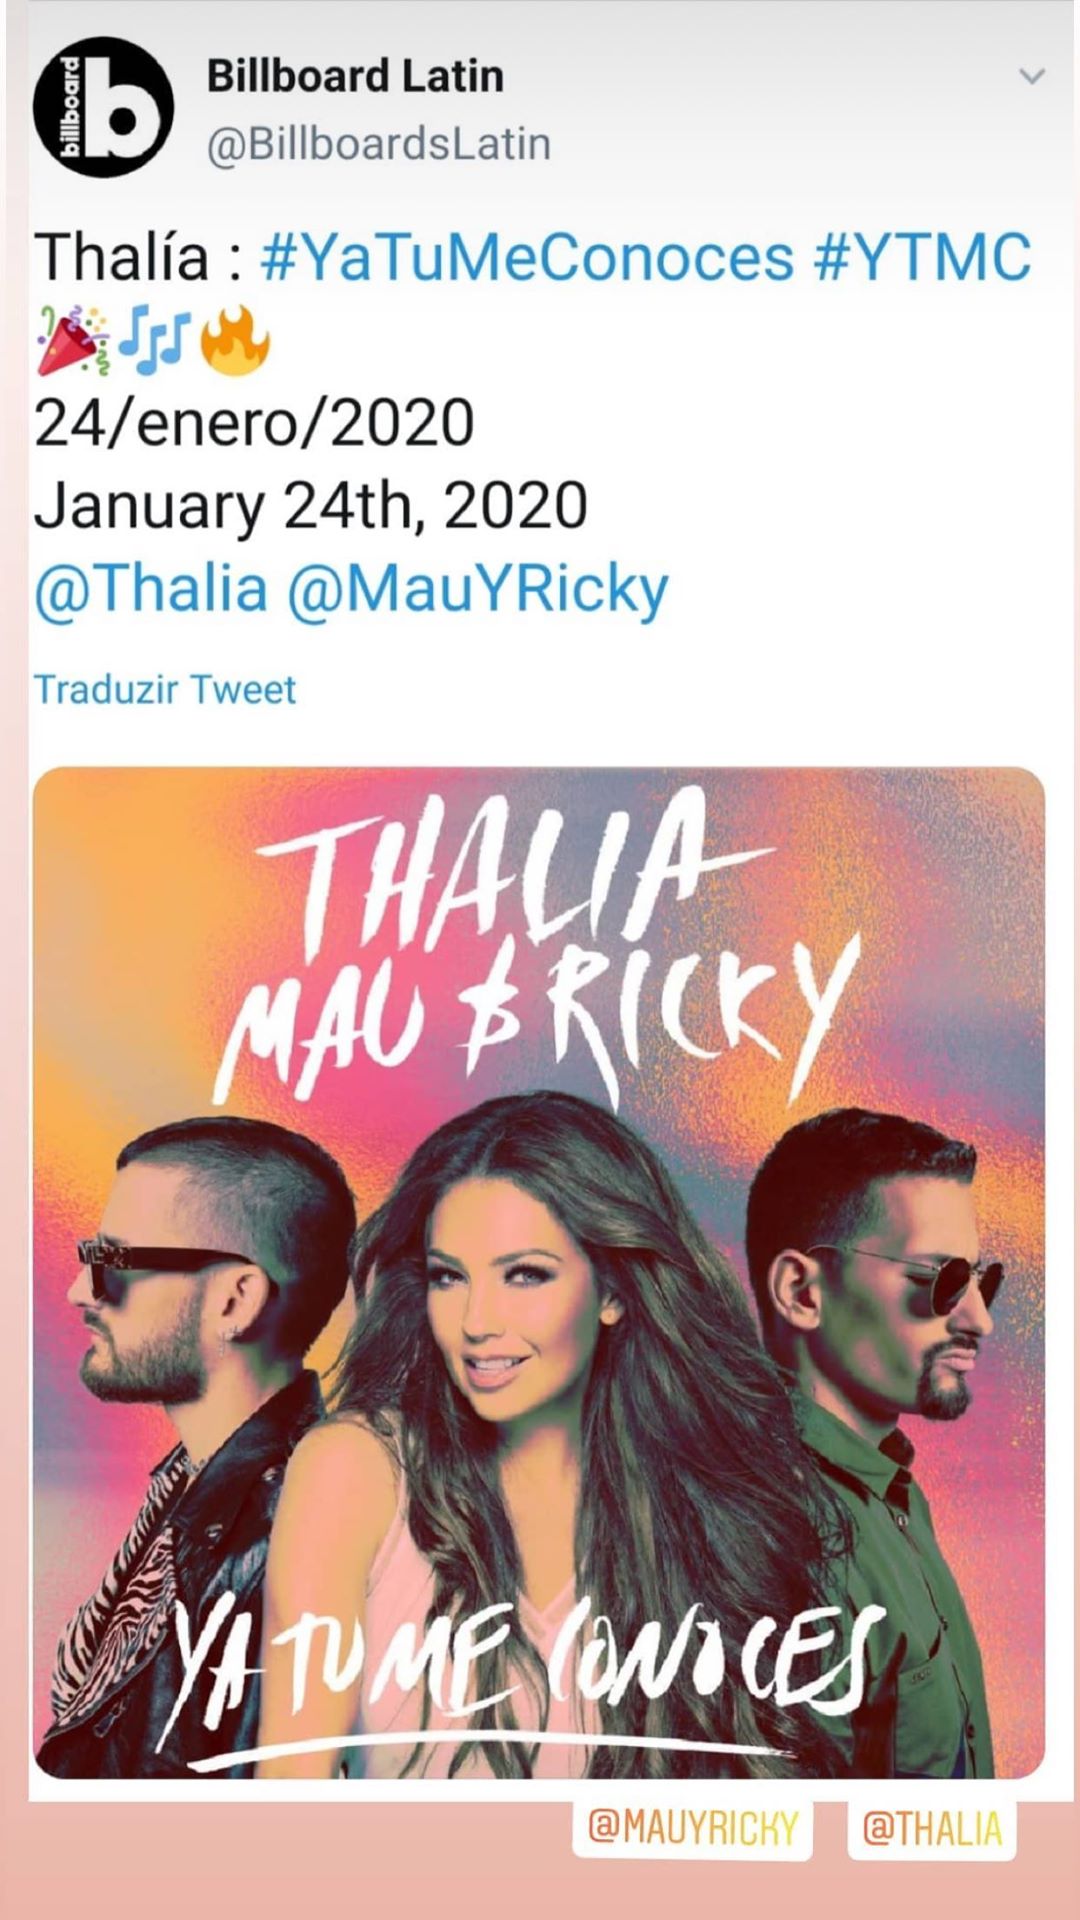Open the #YaTuMeConoces hashtag

527,257
